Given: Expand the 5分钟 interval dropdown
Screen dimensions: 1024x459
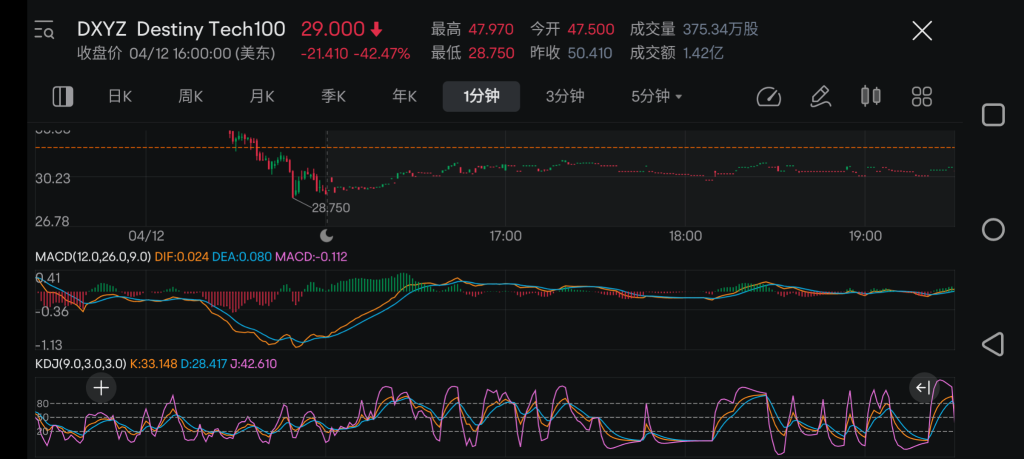Looking at the screenshot, I should (656, 97).
